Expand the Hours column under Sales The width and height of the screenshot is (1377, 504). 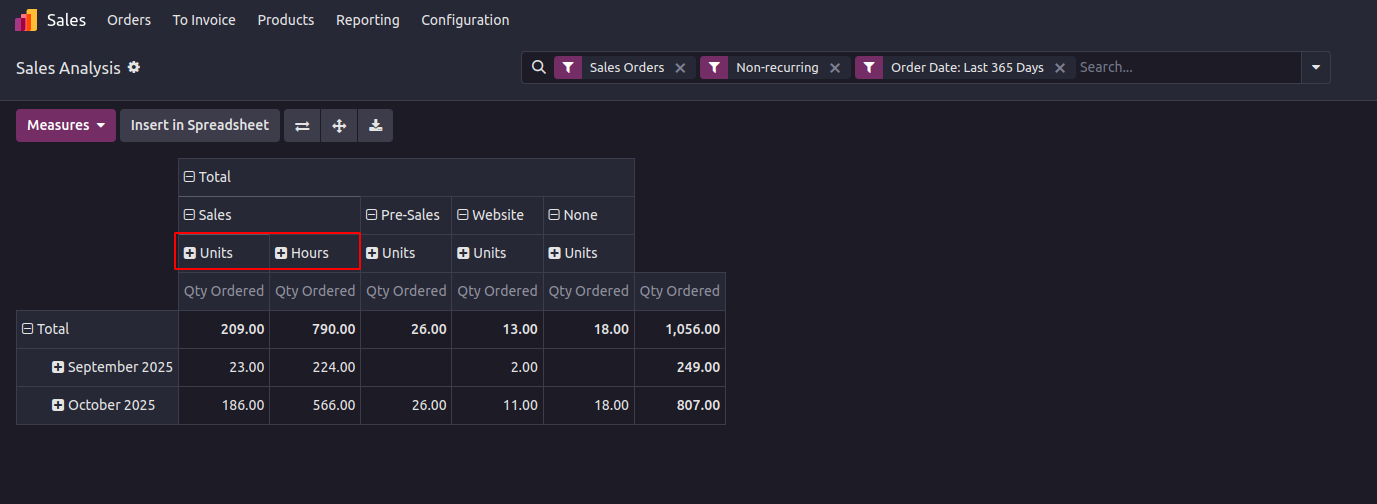(x=281, y=253)
